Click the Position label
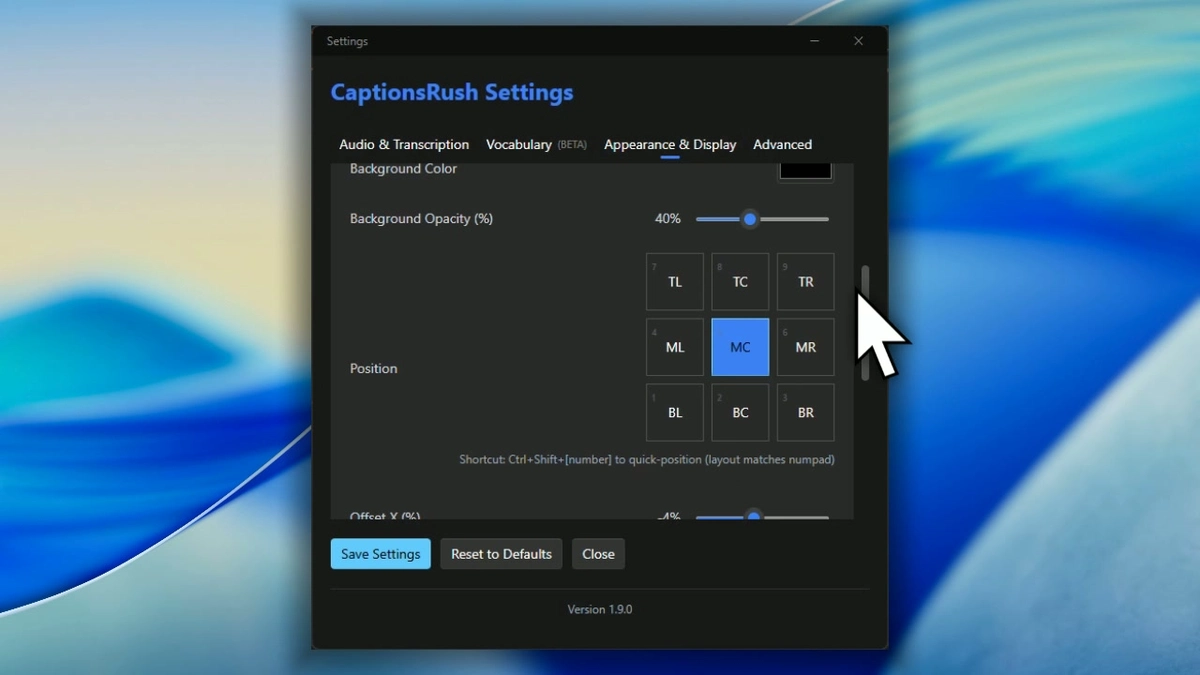 point(373,368)
